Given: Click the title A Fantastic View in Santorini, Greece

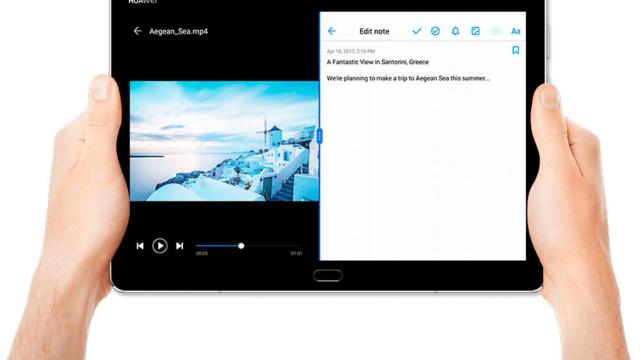Looking at the screenshot, I should point(378,62).
